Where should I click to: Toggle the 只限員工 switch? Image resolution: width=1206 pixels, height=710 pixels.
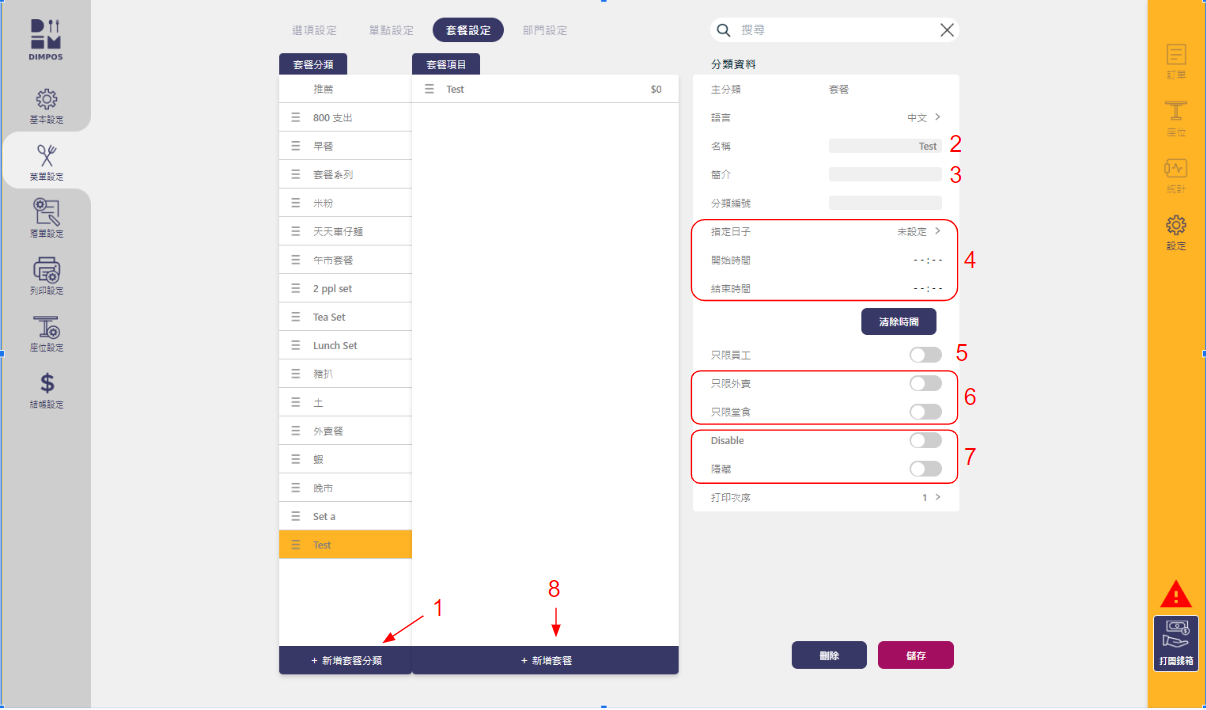(x=925, y=355)
